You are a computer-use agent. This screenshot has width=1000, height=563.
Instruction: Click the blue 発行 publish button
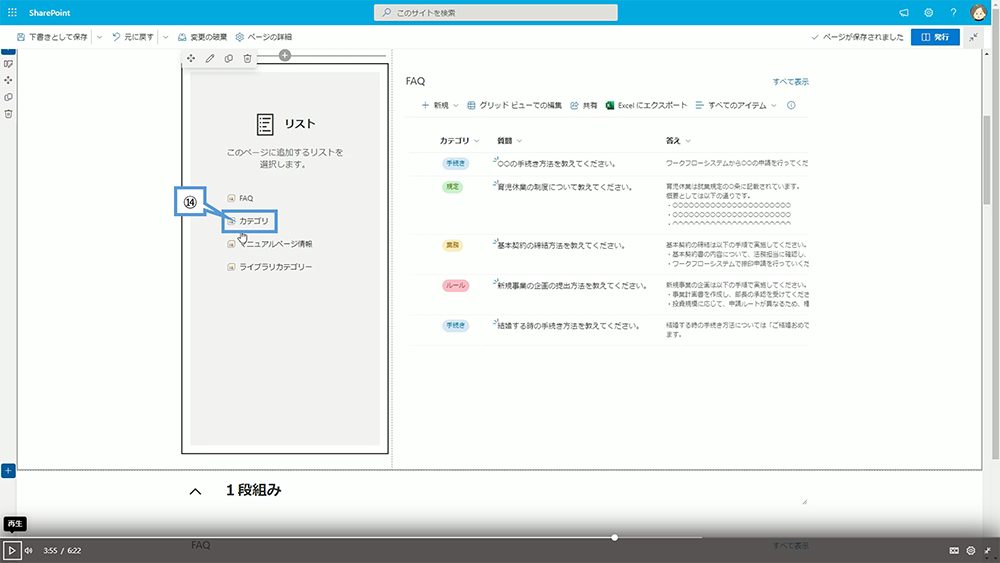pos(935,37)
